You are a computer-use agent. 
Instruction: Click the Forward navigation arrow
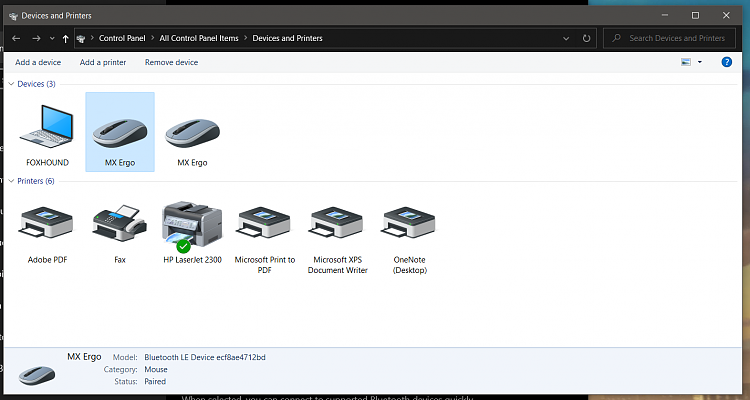click(x=36, y=38)
